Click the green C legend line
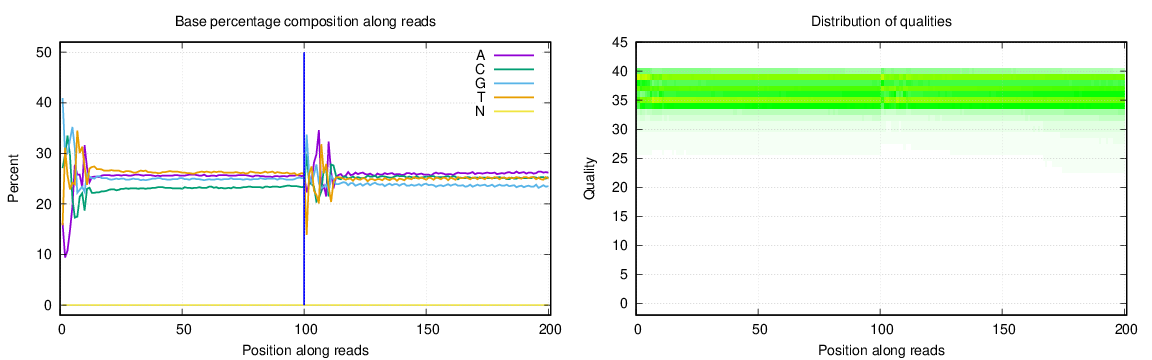 pos(513,69)
